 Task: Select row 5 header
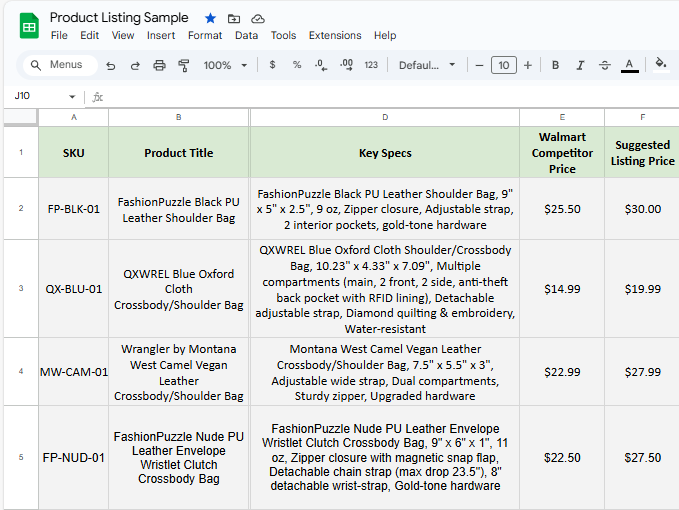[21, 457]
